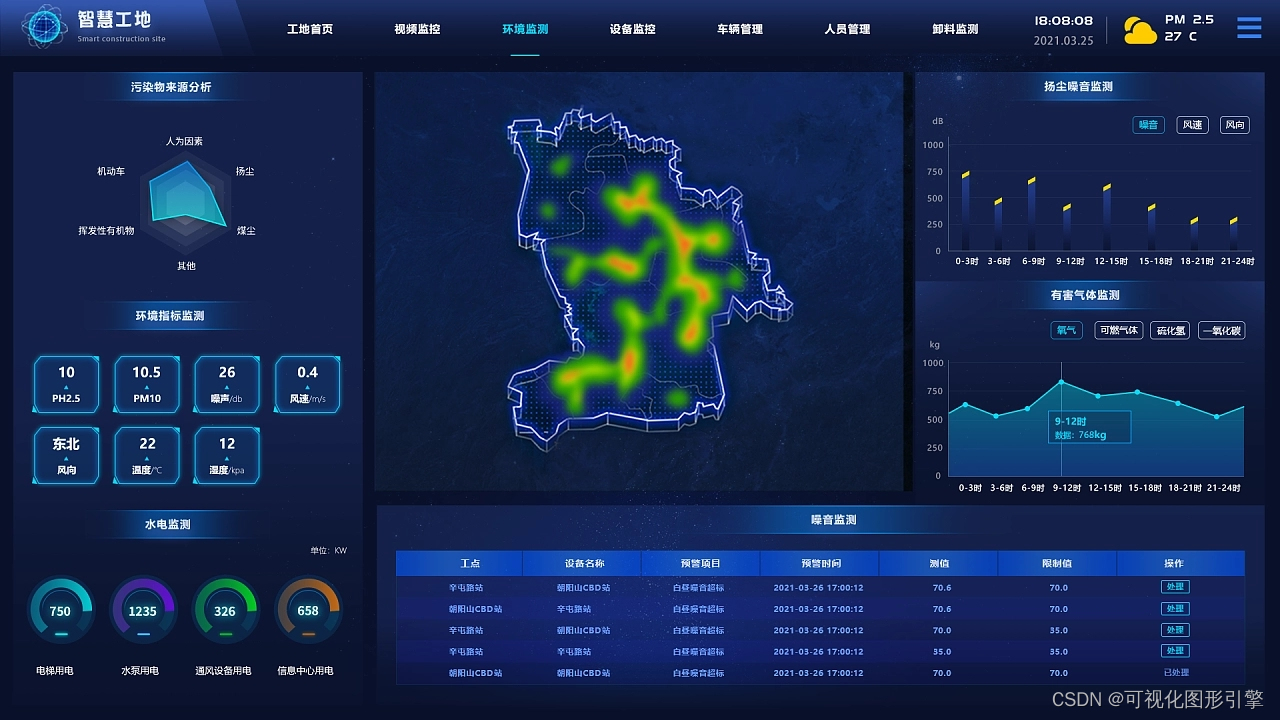Click the 预警项目 column header

(701, 564)
